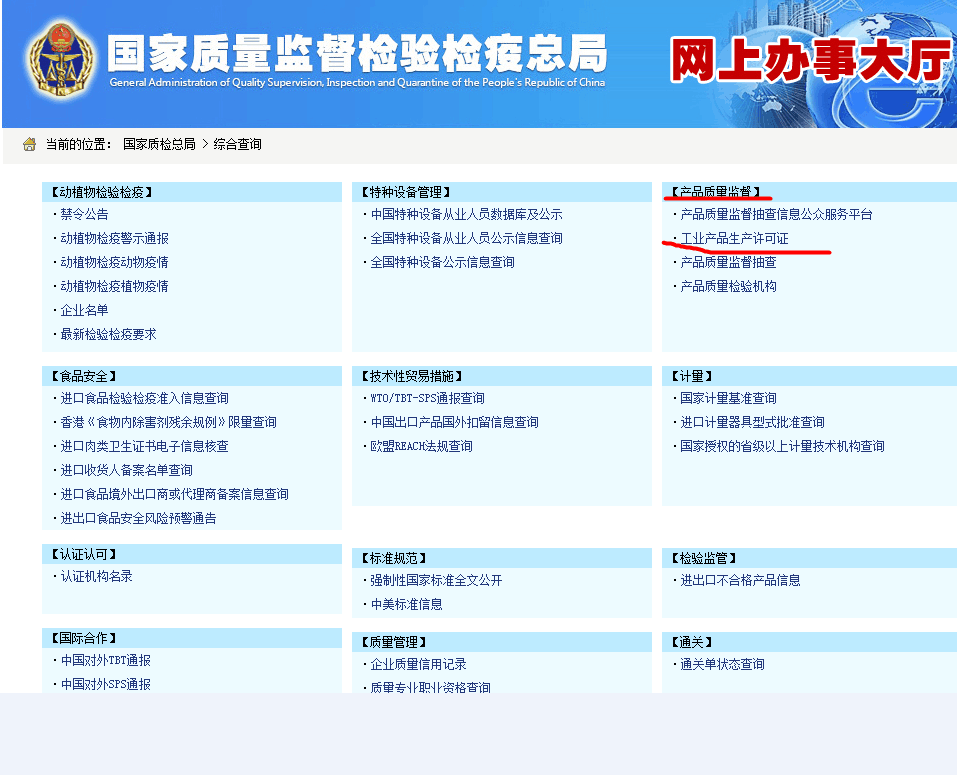Open 进口计量器具型式批准查询 link
Viewport: 957px width, 775px height.
(752, 422)
